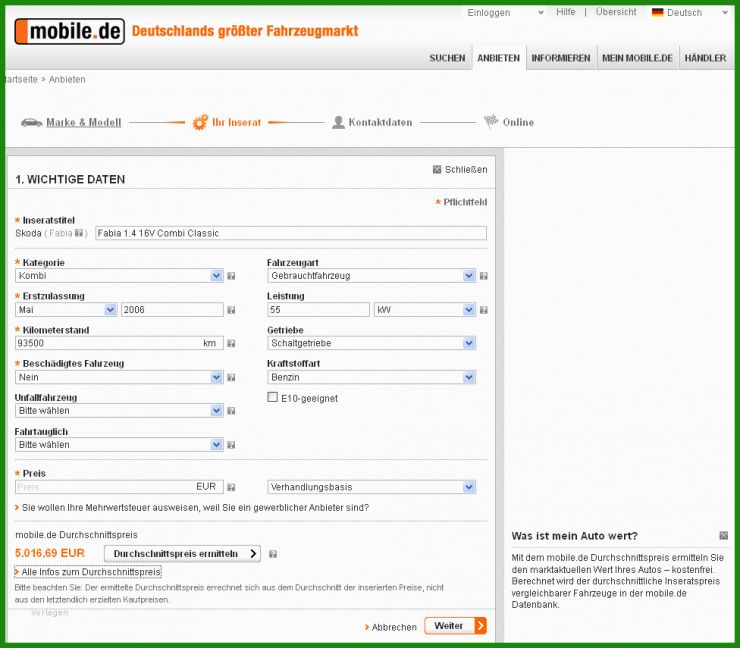740x648 pixels.
Task: Click the mobile.de logo
Action: coord(70,32)
